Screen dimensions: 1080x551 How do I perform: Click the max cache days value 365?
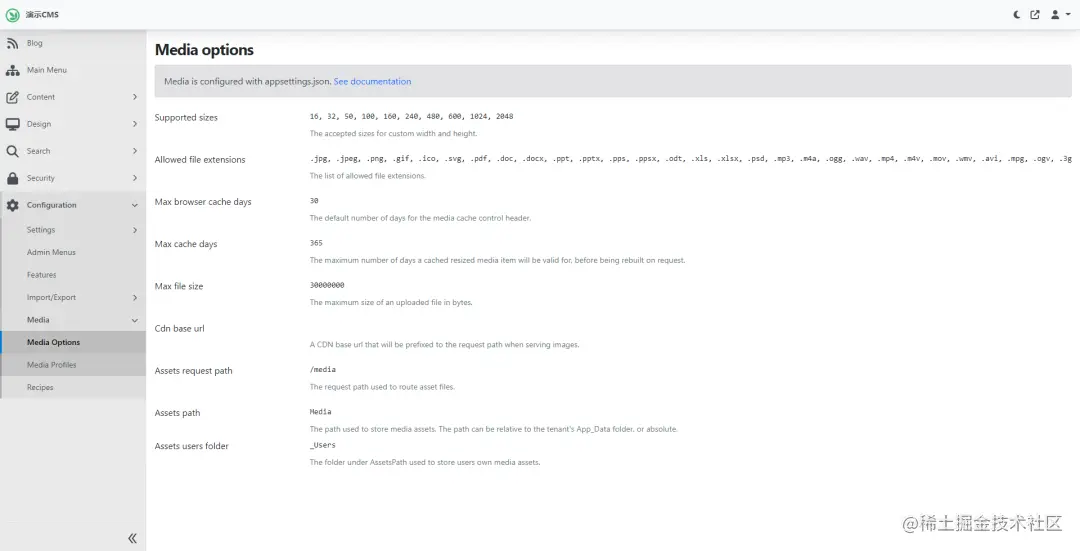coord(316,243)
